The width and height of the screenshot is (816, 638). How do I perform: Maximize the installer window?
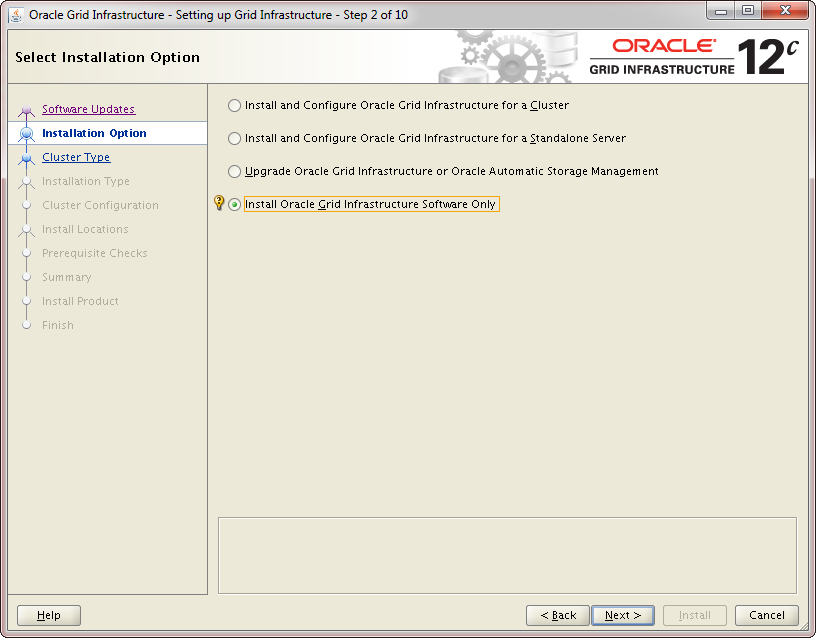click(x=747, y=11)
